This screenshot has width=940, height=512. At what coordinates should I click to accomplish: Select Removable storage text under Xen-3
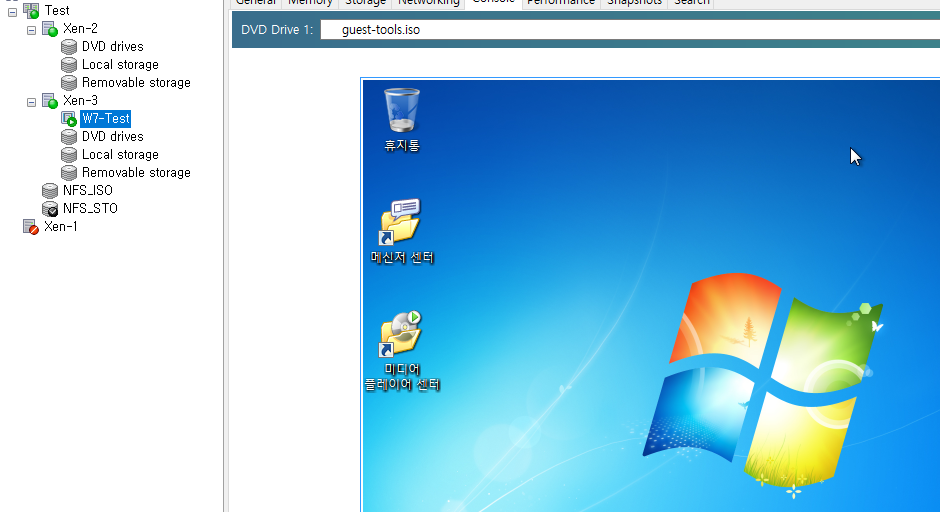136,173
